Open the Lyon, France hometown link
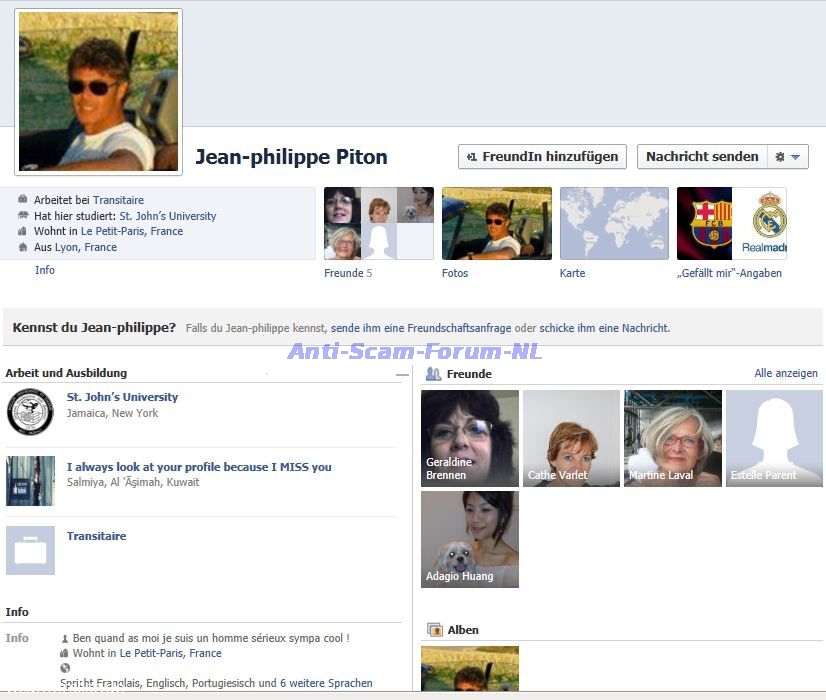826x700 pixels. pyautogui.click(x=86, y=247)
